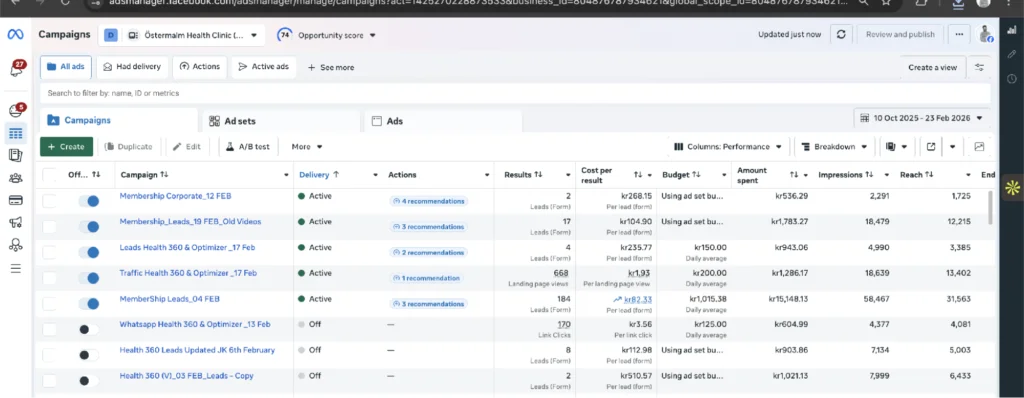Image resolution: width=1024 pixels, height=398 pixels.
Task: Select the Campaigns table icon in sidebar
Action: coord(16,134)
